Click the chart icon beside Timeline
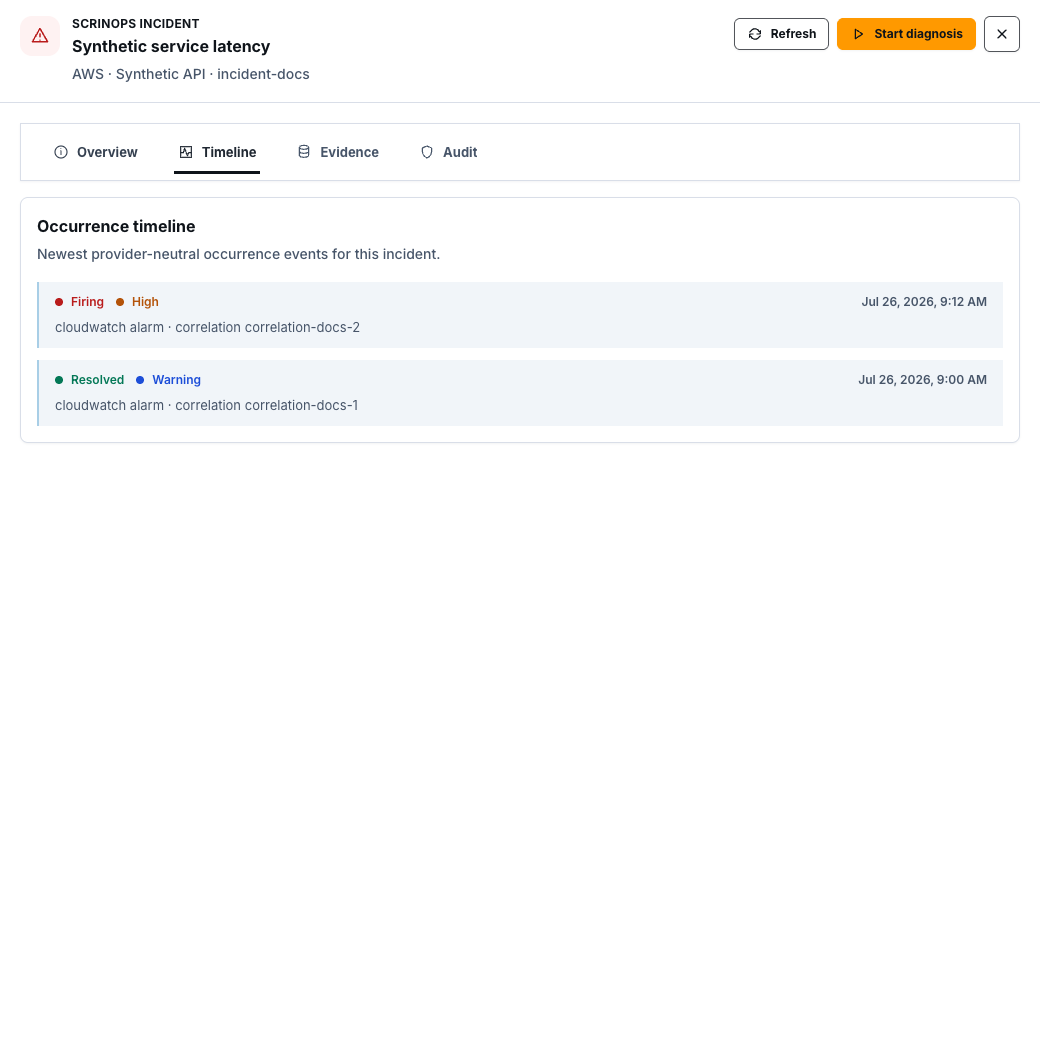This screenshot has height=1064, width=1040. [x=186, y=152]
